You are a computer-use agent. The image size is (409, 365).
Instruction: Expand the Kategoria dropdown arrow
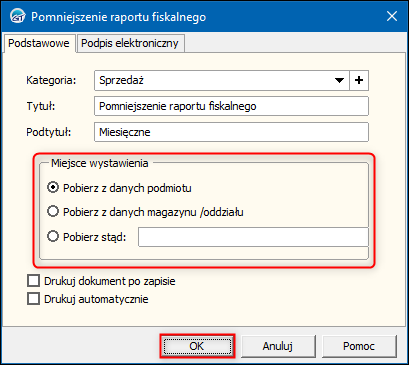pyautogui.click(x=339, y=80)
